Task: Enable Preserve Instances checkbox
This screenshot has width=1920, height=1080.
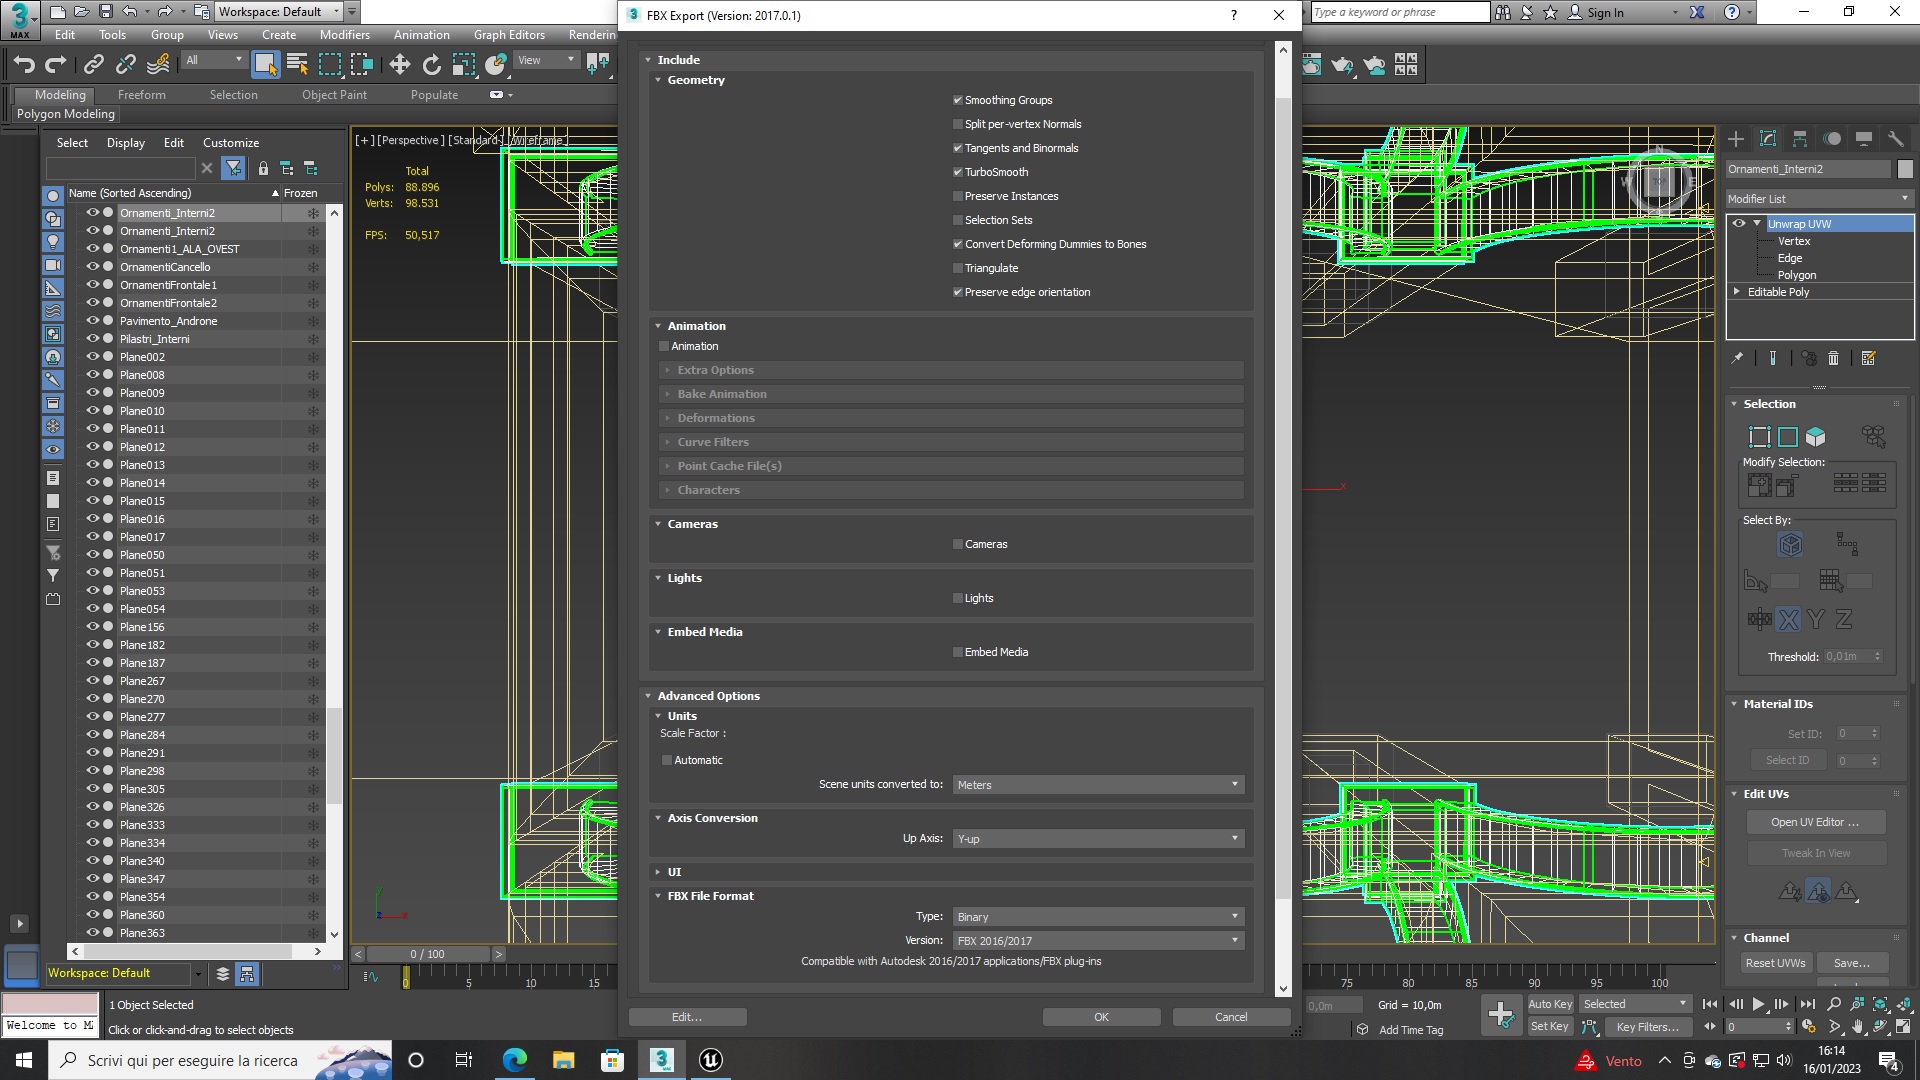Action: click(958, 196)
